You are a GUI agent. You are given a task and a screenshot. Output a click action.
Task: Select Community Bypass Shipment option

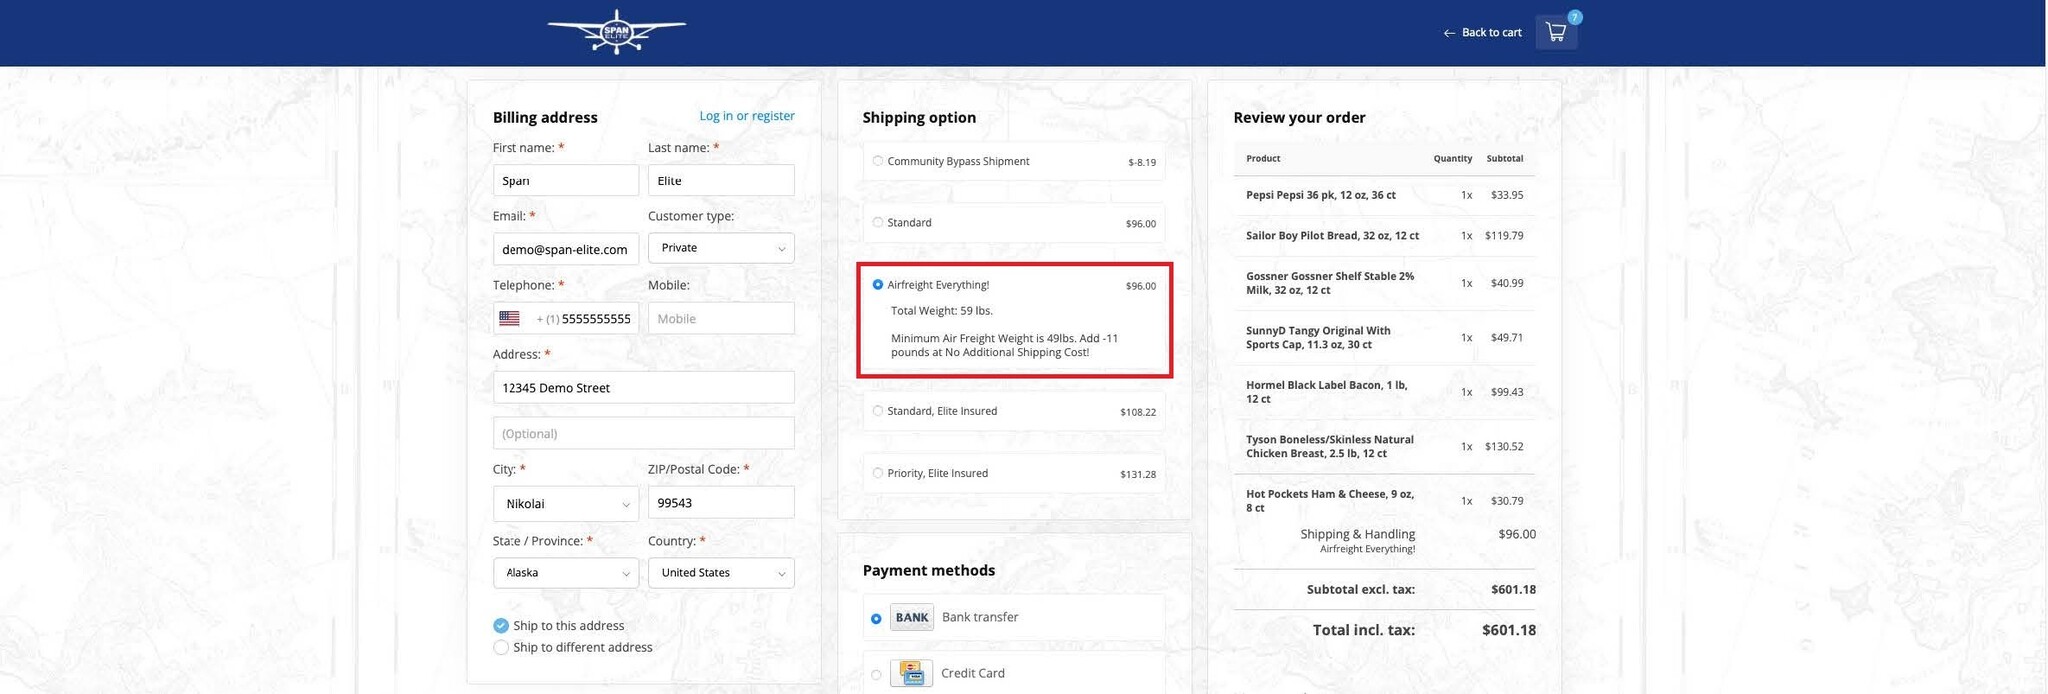(x=878, y=161)
